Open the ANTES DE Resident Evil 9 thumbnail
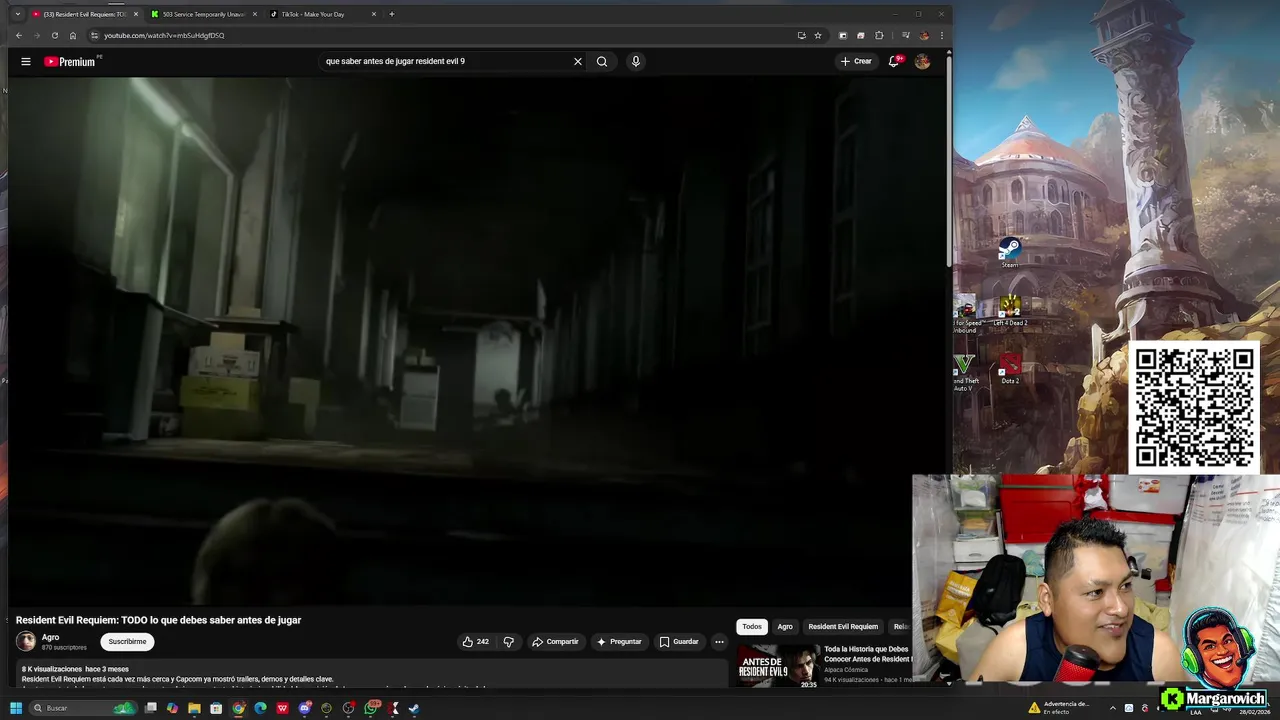The height and width of the screenshot is (720, 1280). point(778,665)
